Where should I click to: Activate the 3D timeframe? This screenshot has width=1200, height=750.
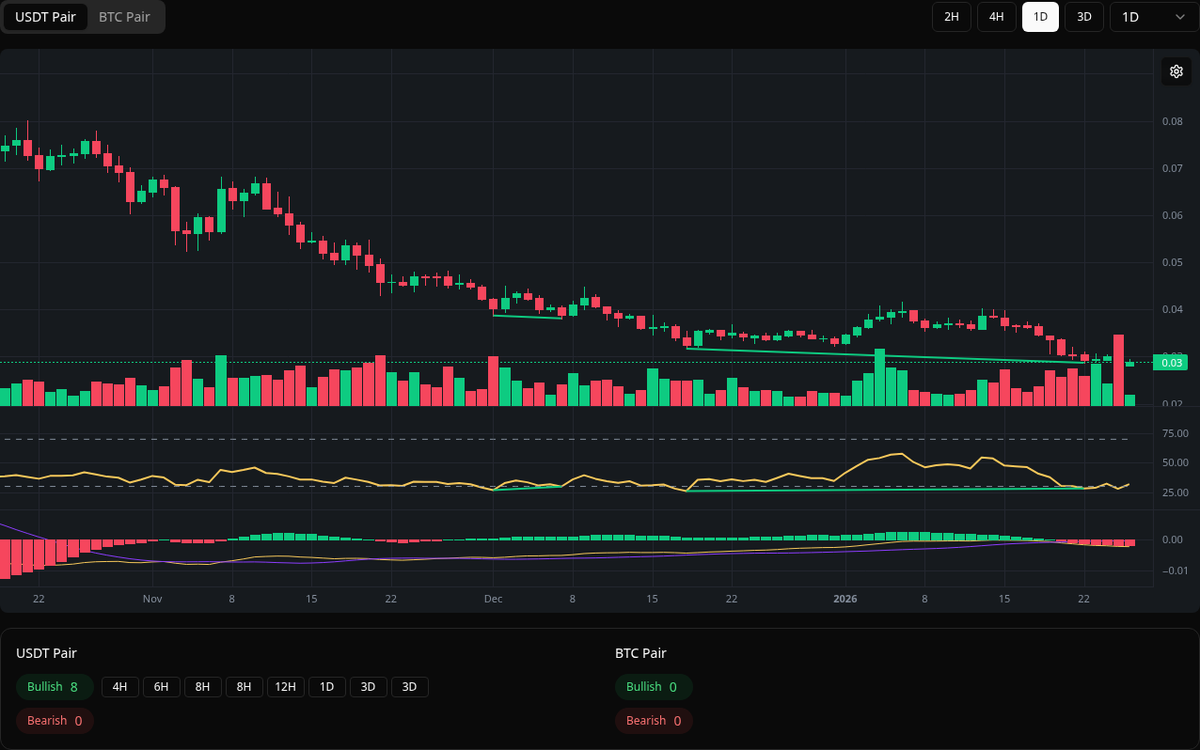[x=1084, y=17]
